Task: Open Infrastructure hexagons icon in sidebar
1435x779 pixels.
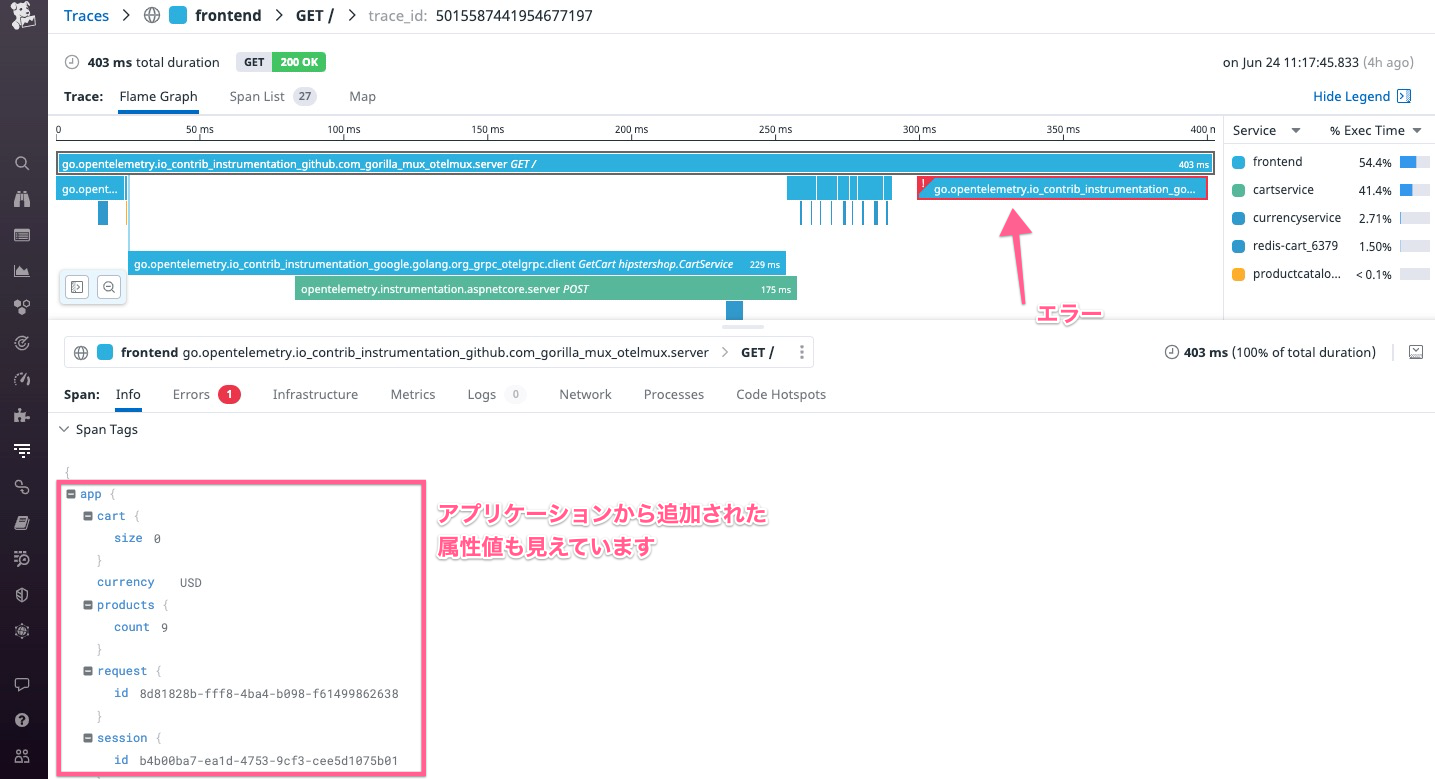Action: [22, 307]
